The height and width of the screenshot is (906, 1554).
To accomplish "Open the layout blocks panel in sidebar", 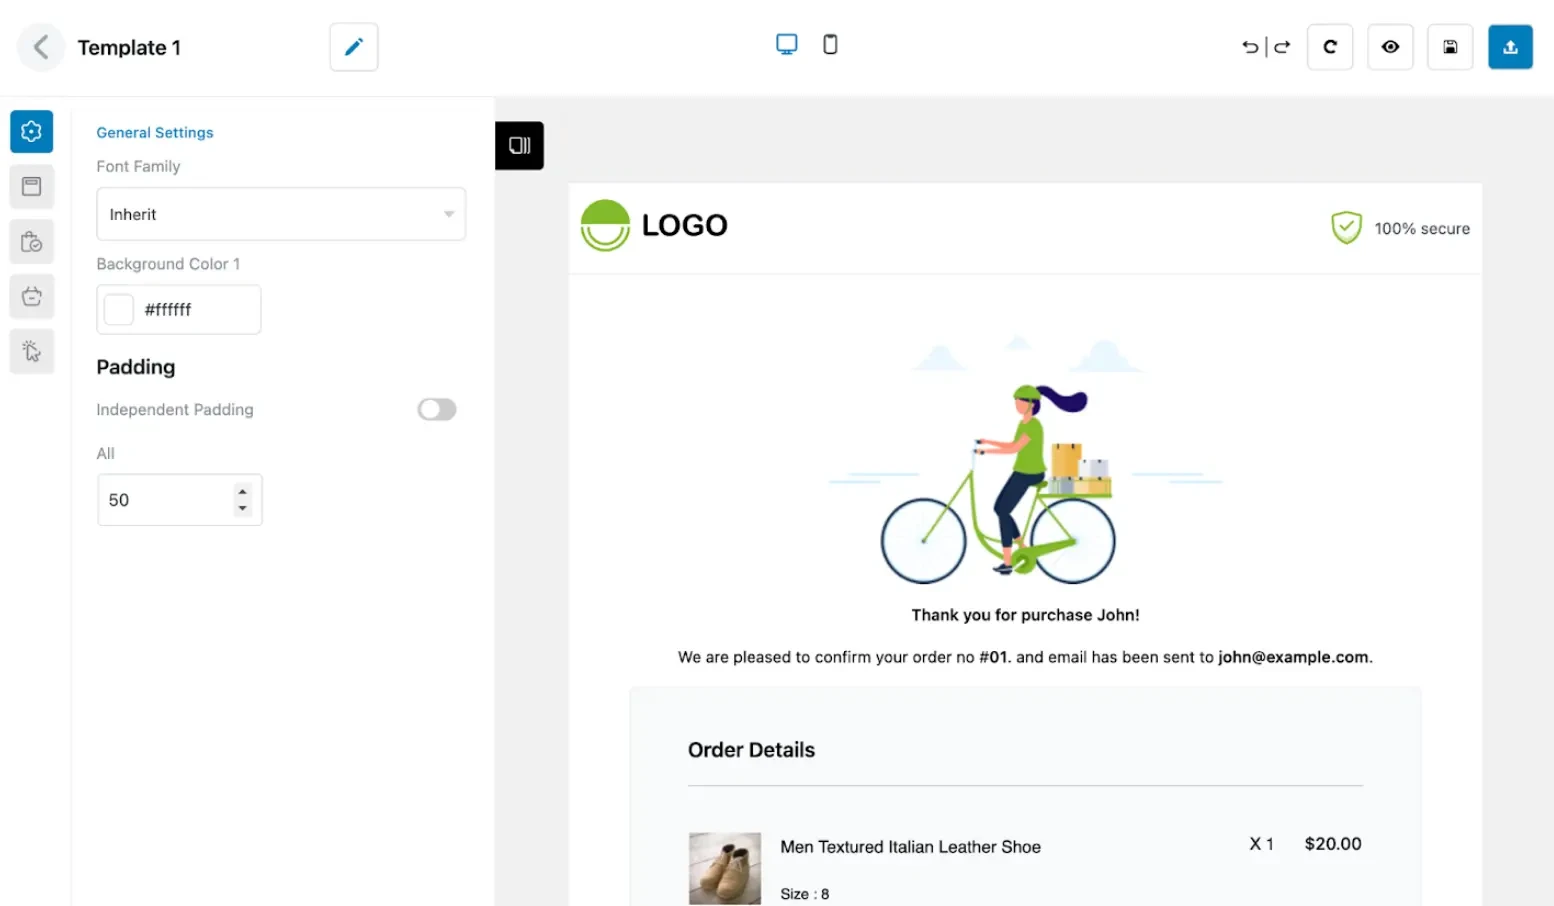I will tap(31, 186).
